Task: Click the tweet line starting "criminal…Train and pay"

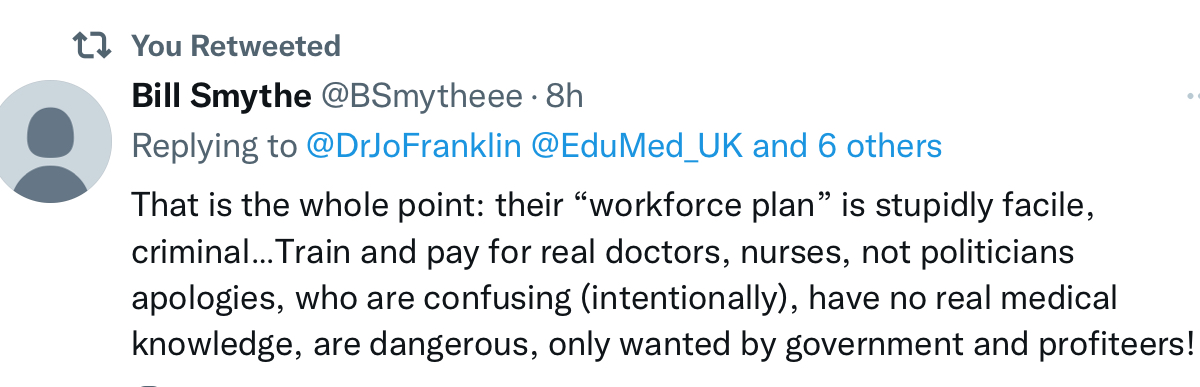Action: 603,253
